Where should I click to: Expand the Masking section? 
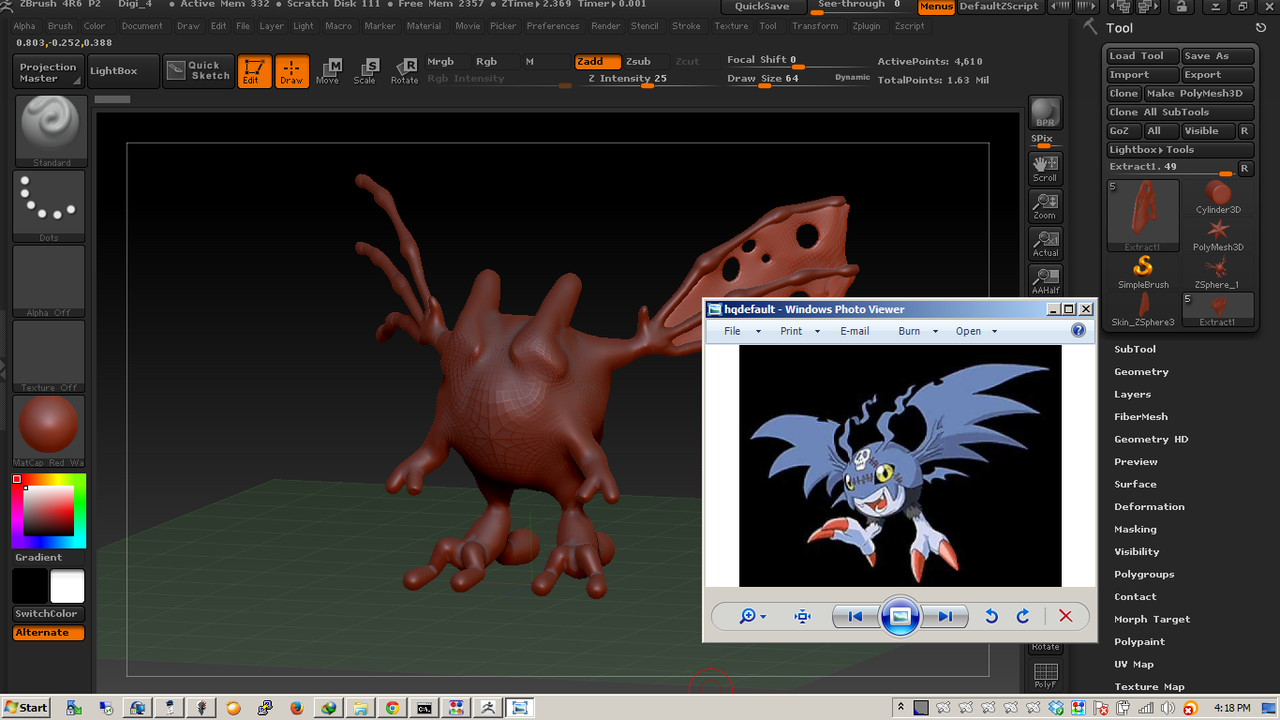coord(1135,529)
